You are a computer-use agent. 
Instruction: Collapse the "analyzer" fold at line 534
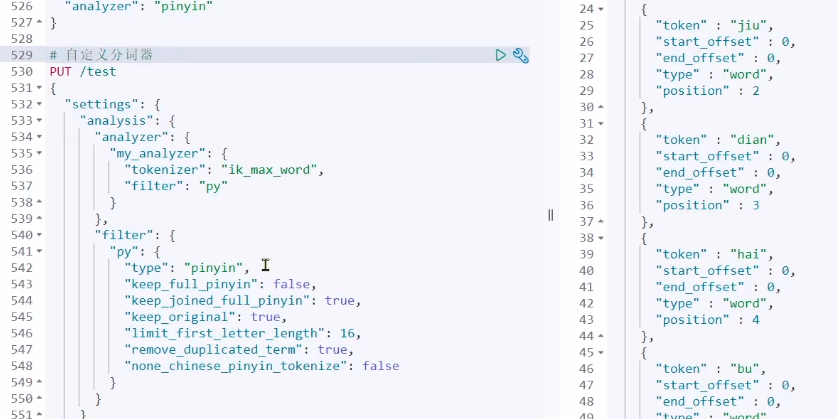(x=40, y=137)
